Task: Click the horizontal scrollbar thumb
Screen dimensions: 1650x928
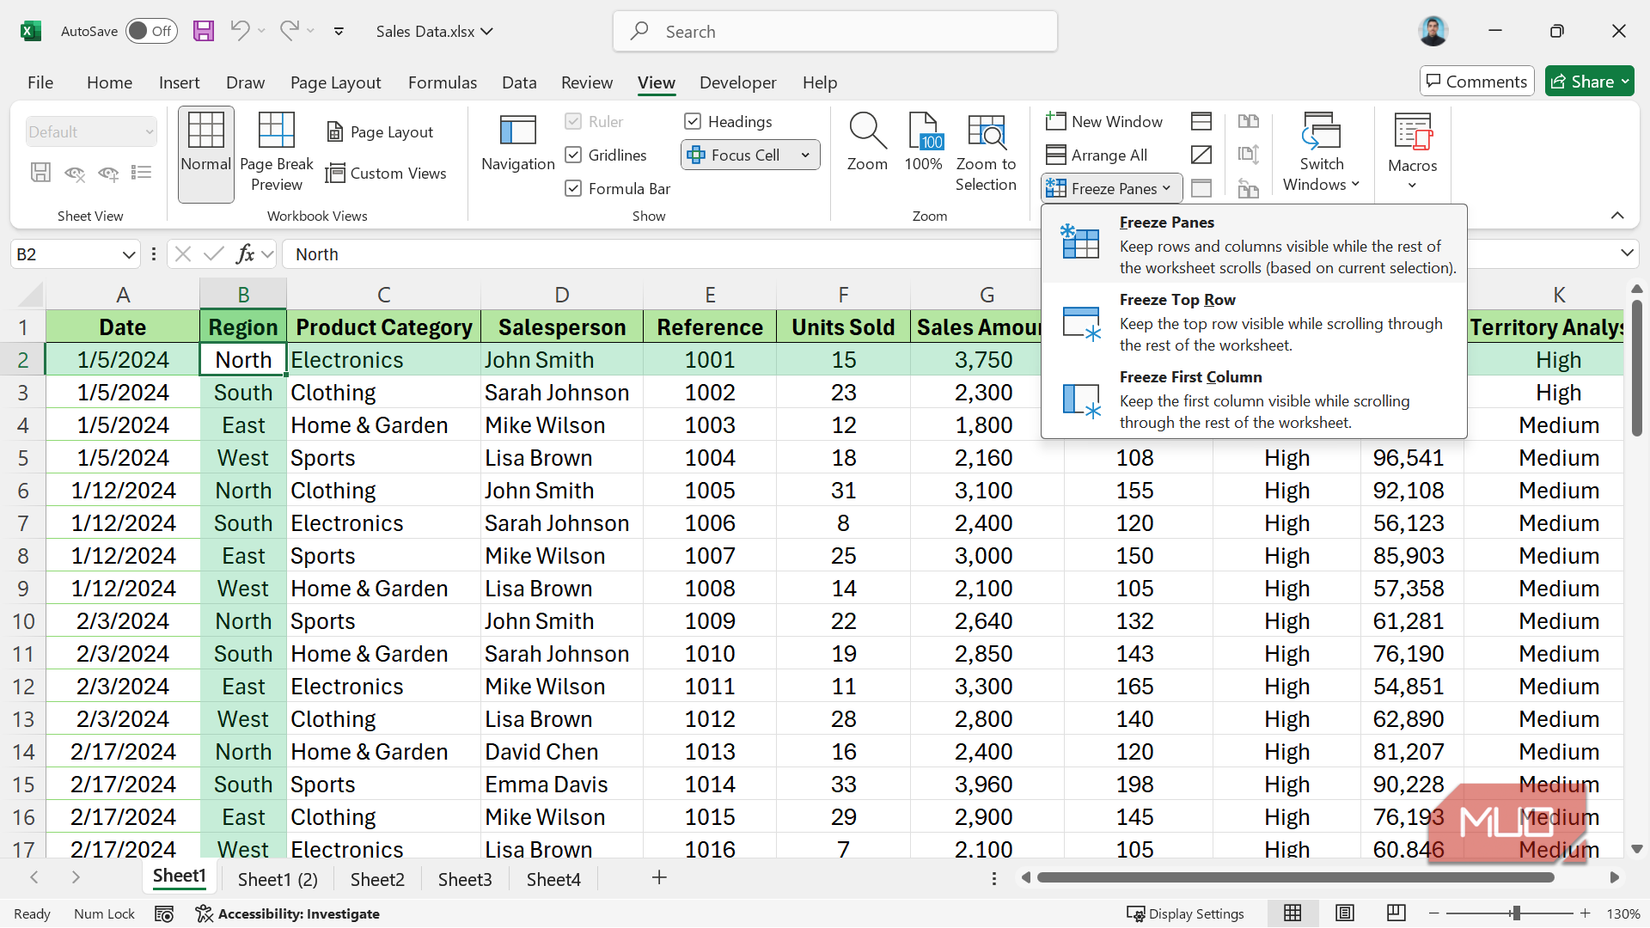Action: (x=1296, y=878)
